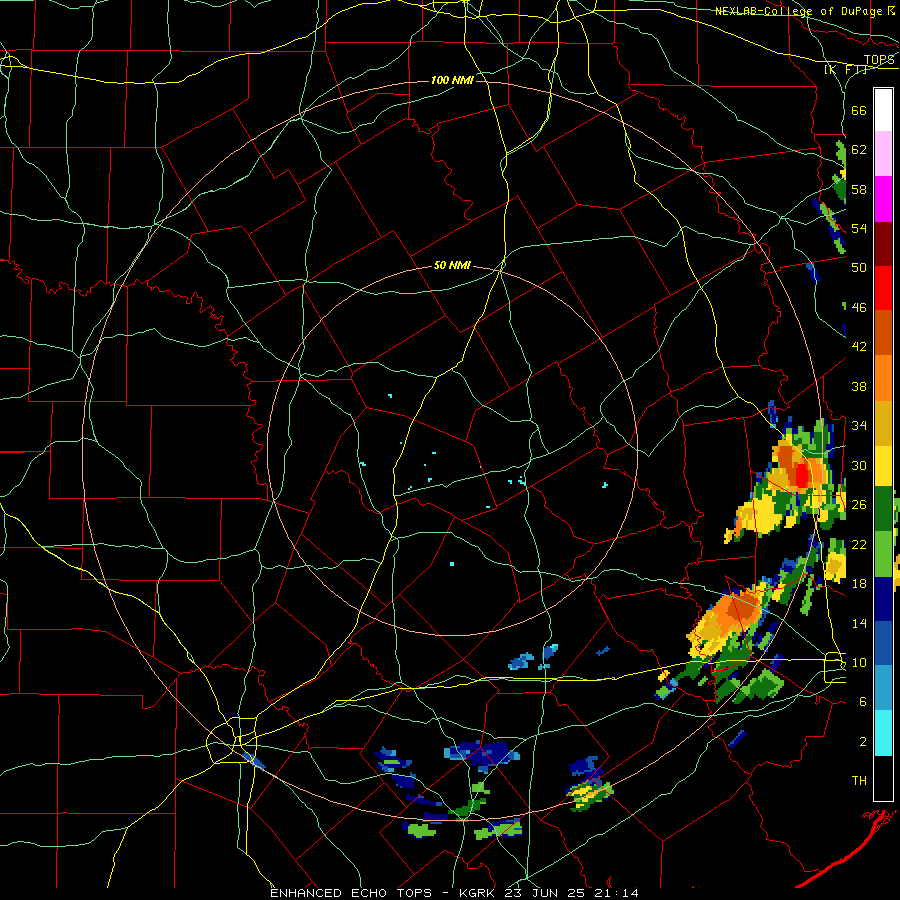Viewport: 900px width, 900px height.
Task: Click the '50 NMI' range ring label
Action: [452, 265]
